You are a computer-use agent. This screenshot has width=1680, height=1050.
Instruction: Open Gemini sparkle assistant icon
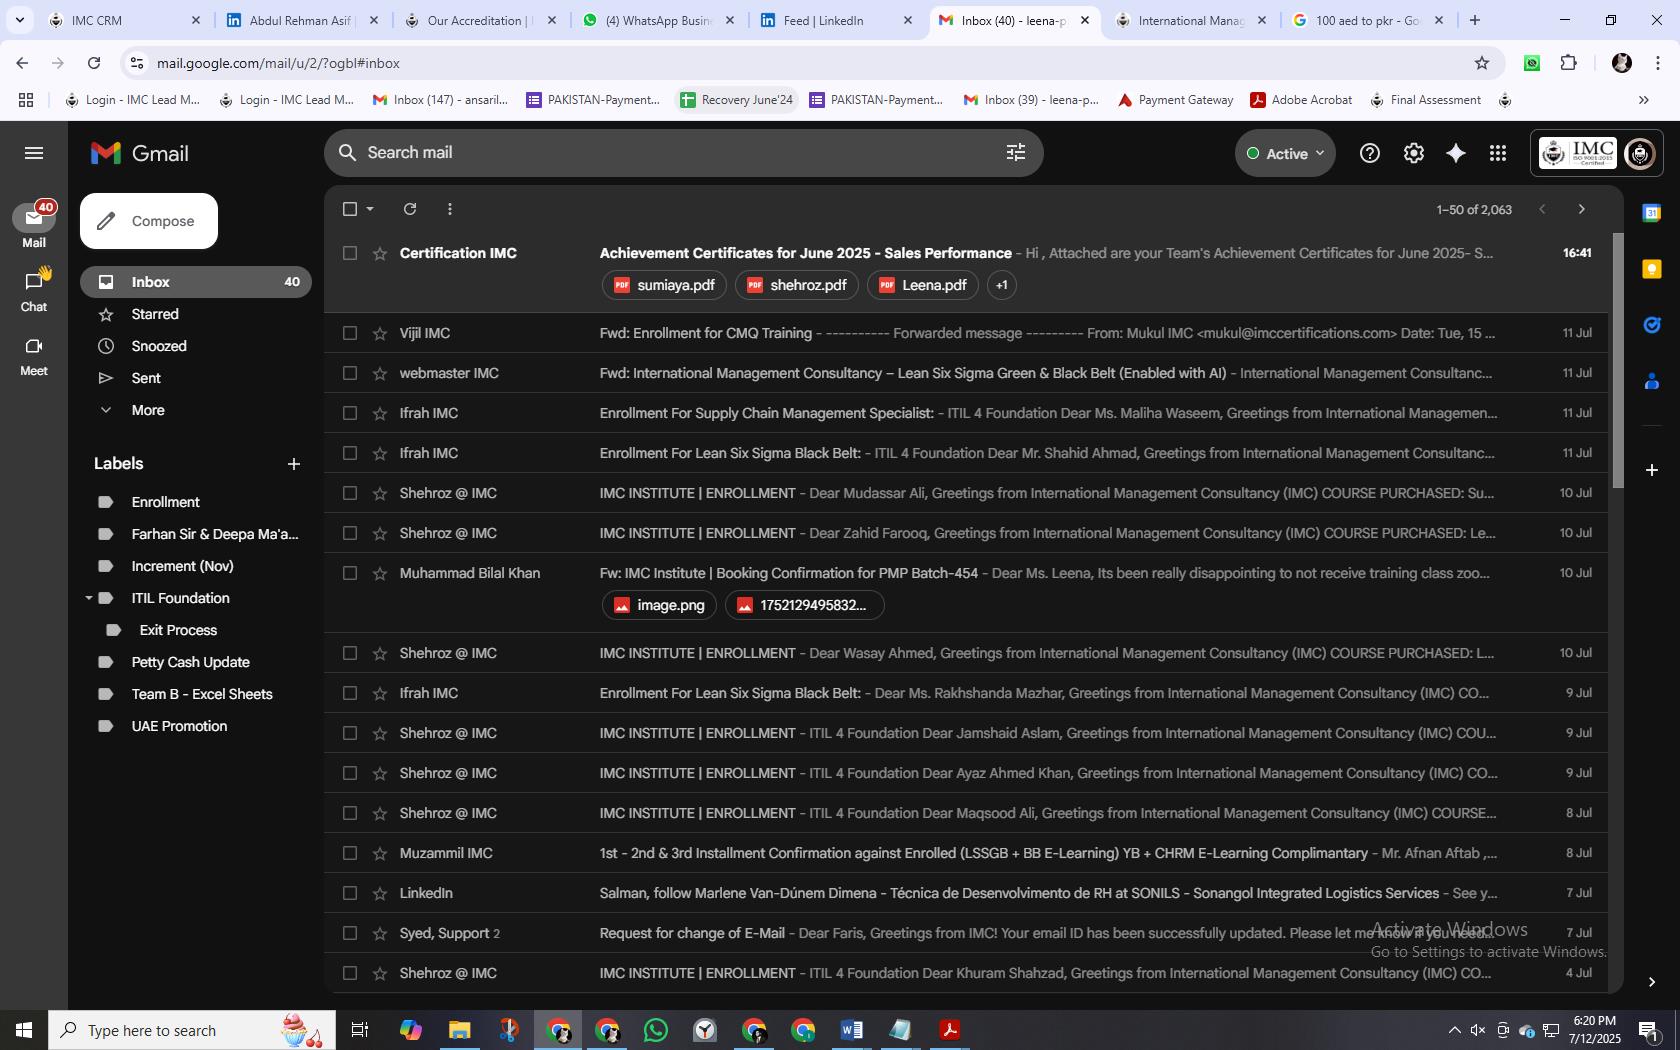pyautogui.click(x=1456, y=153)
